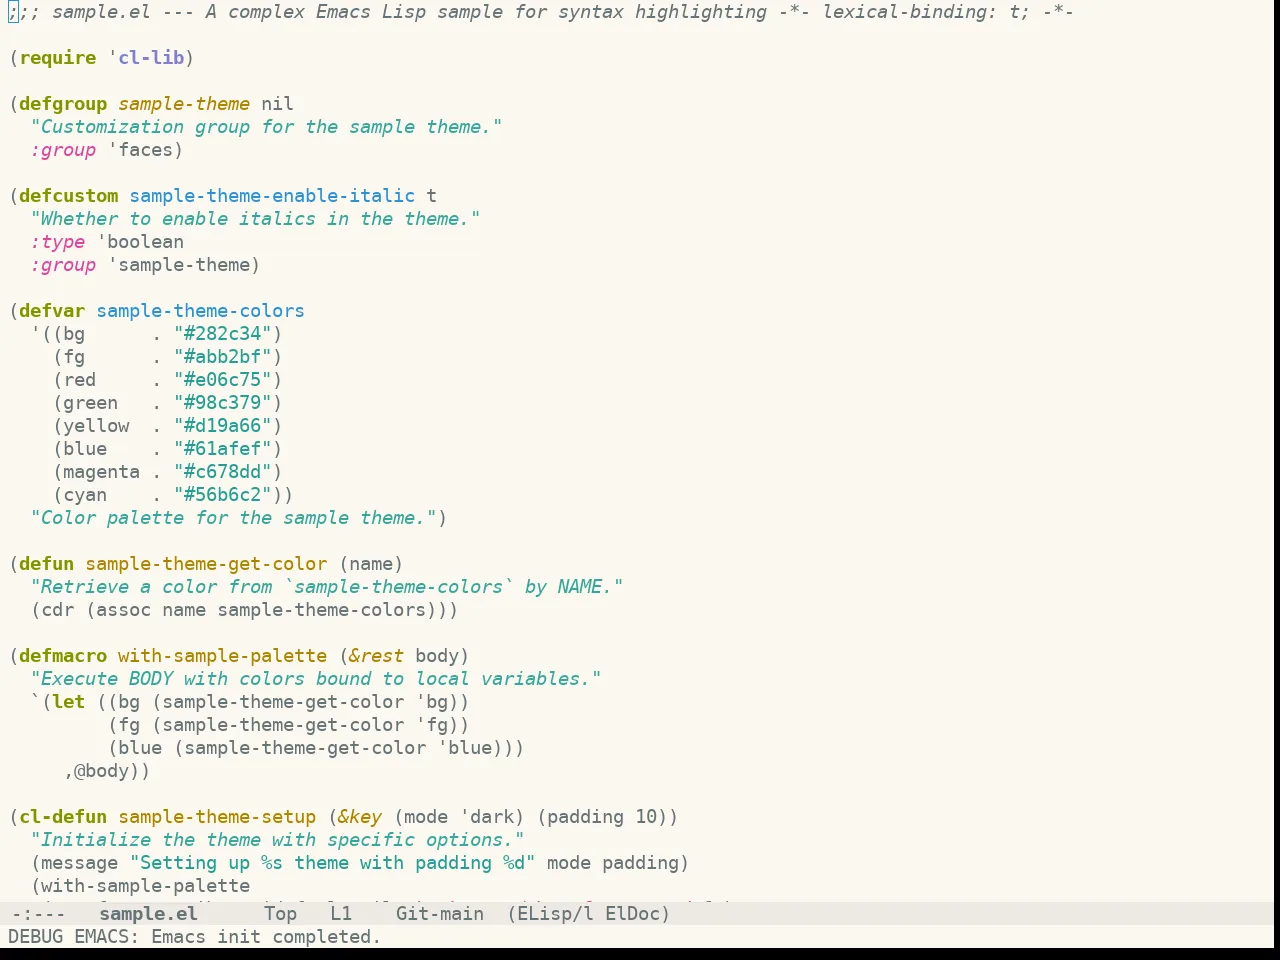Click the 'sample-theme' group name after defgroup
1280x960 pixels.
tap(184, 104)
